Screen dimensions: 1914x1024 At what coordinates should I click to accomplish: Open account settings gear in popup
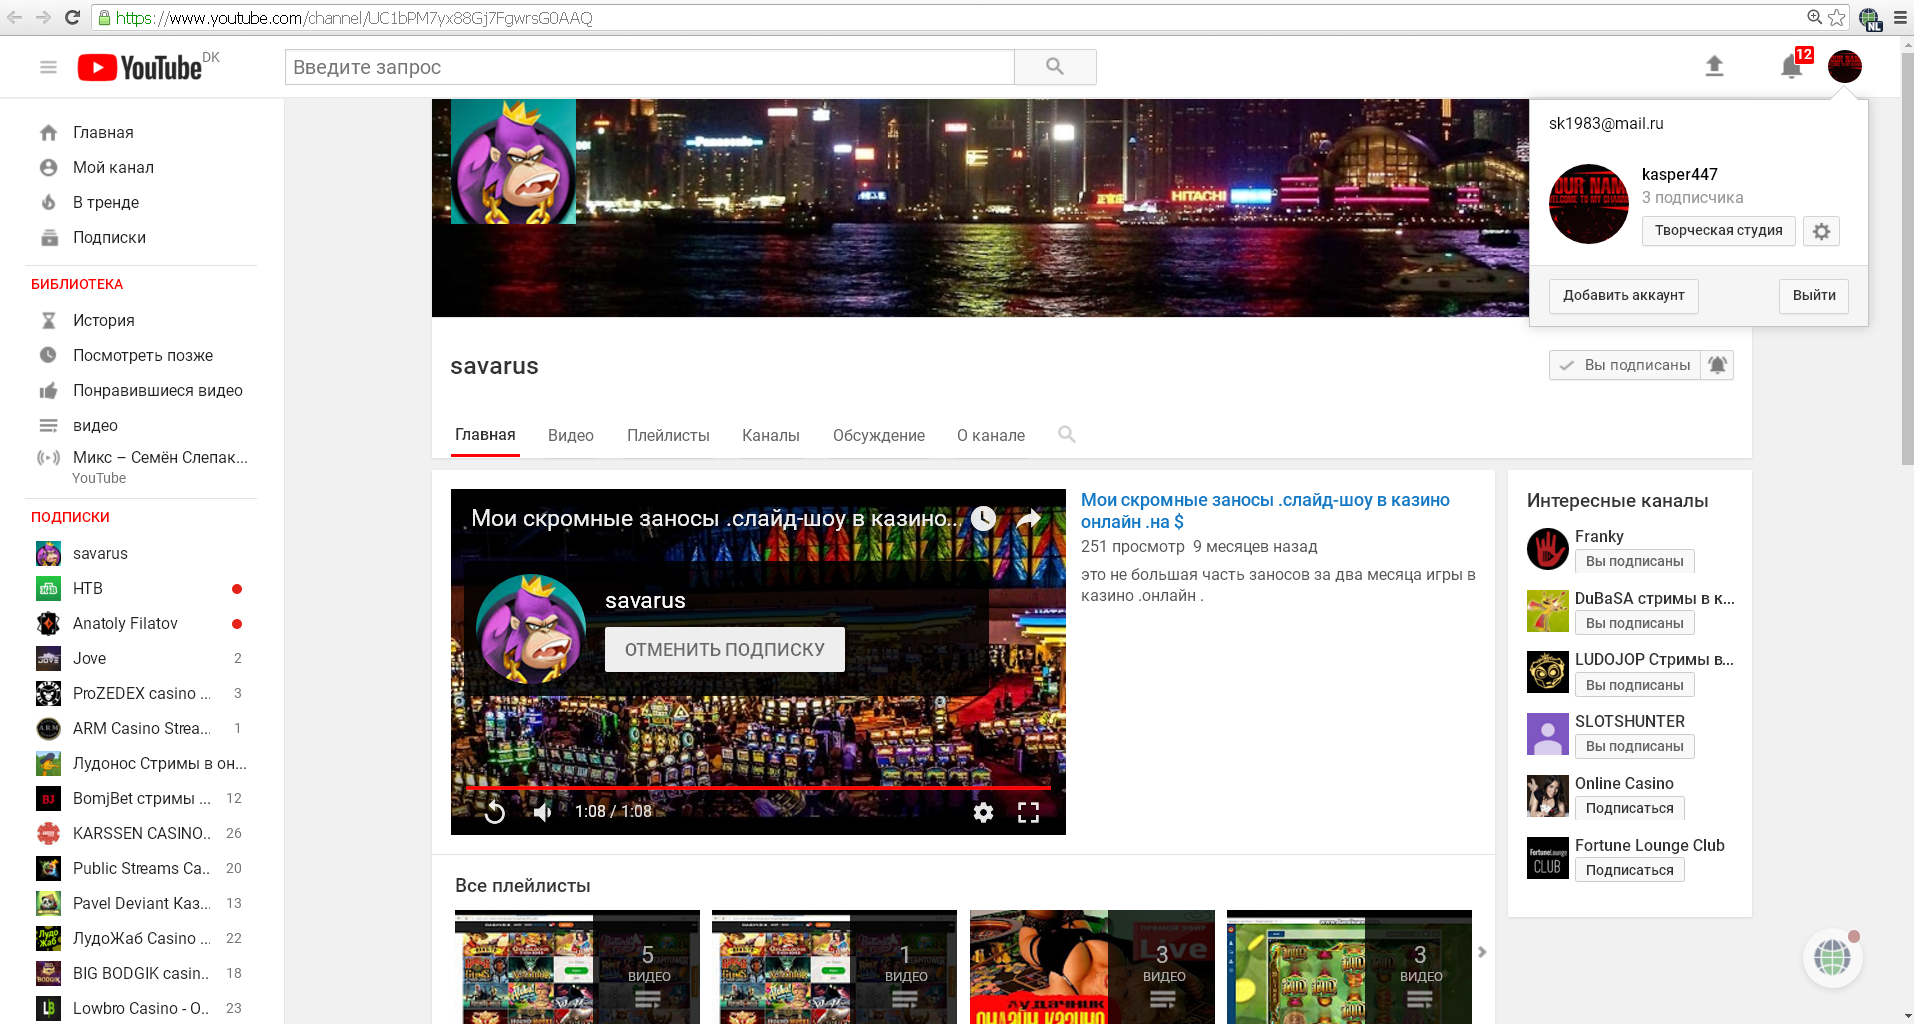1822,231
